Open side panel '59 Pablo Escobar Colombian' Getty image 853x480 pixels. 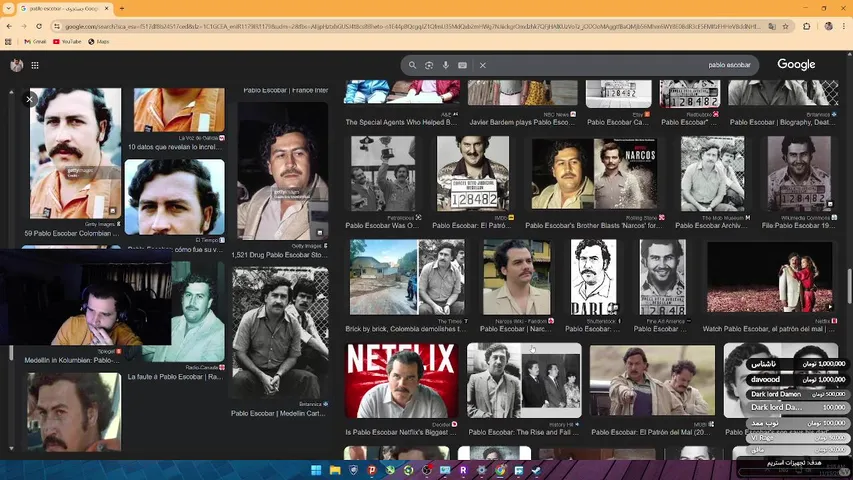[76, 153]
